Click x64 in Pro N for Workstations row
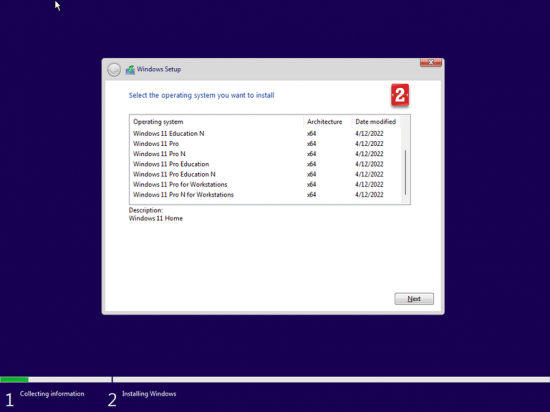This screenshot has width=550, height=412. [311, 195]
